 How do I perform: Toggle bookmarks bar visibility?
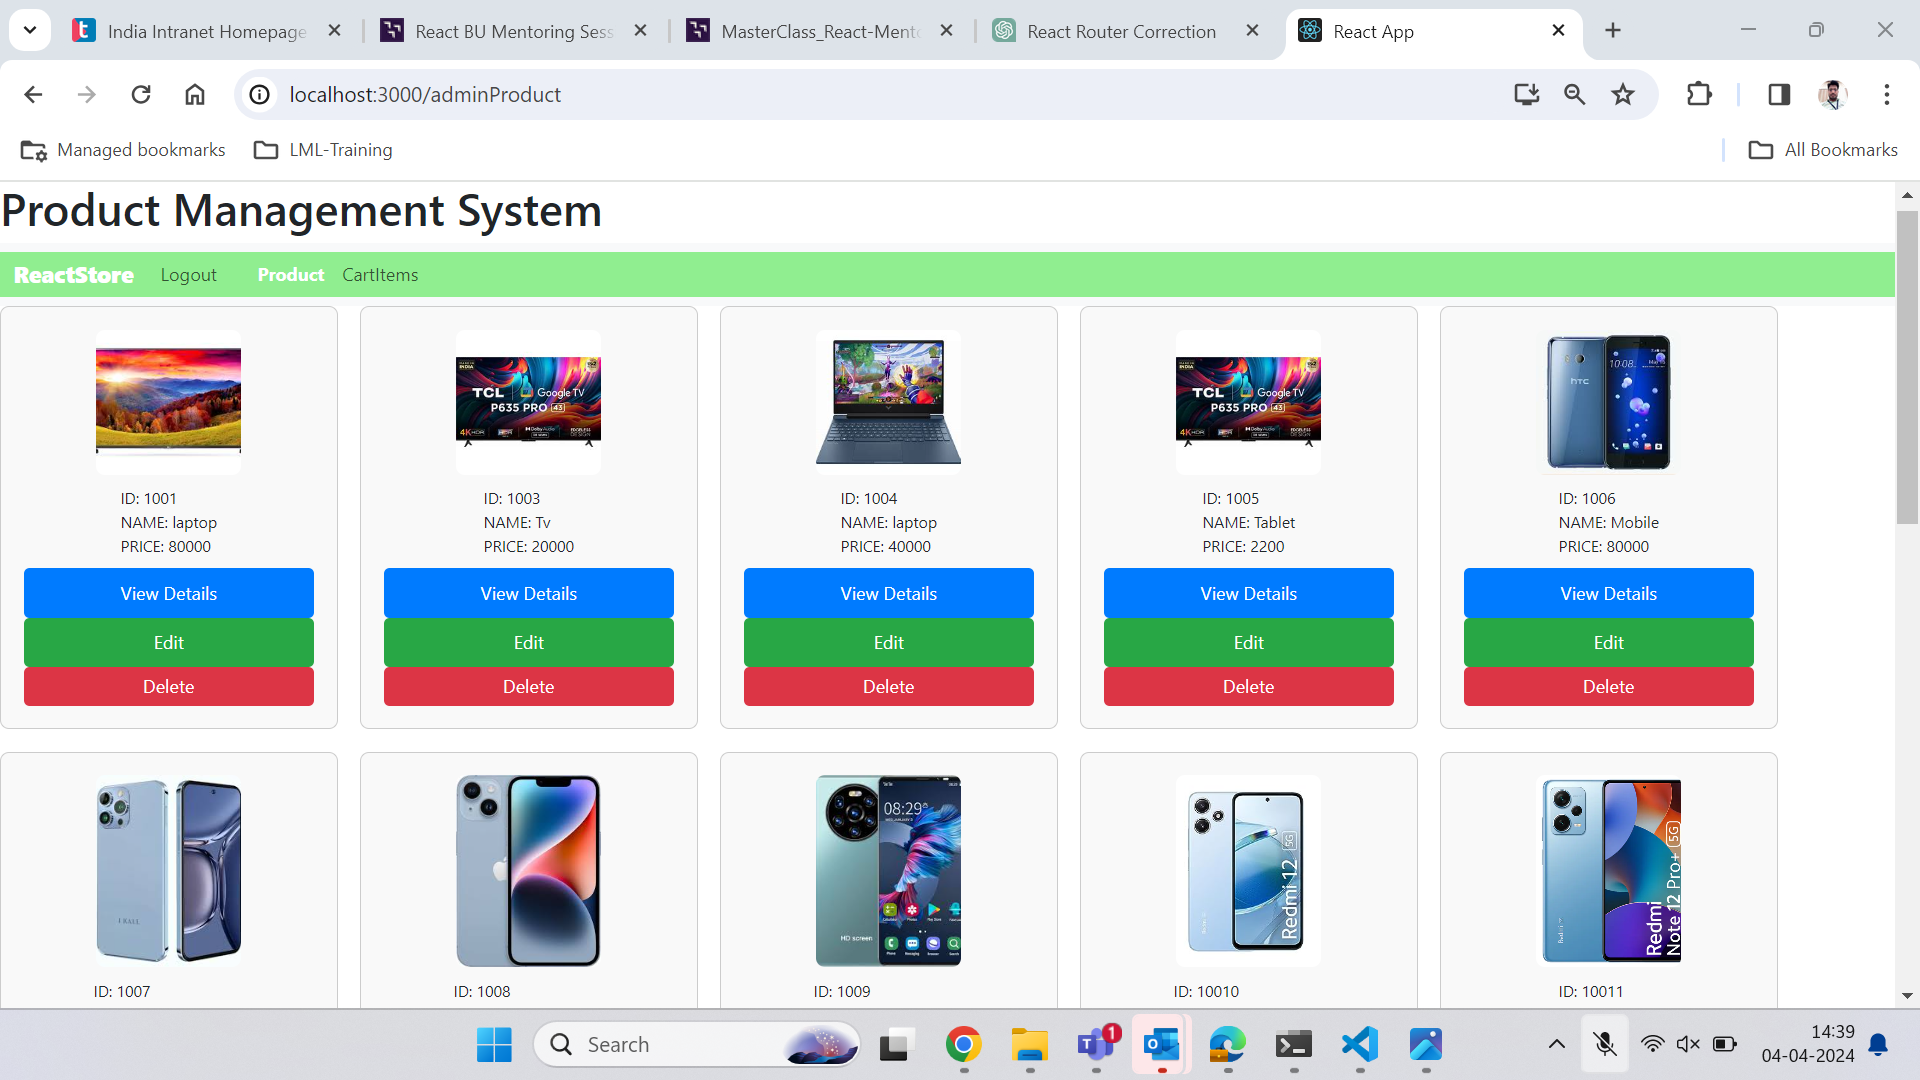(x=1780, y=95)
